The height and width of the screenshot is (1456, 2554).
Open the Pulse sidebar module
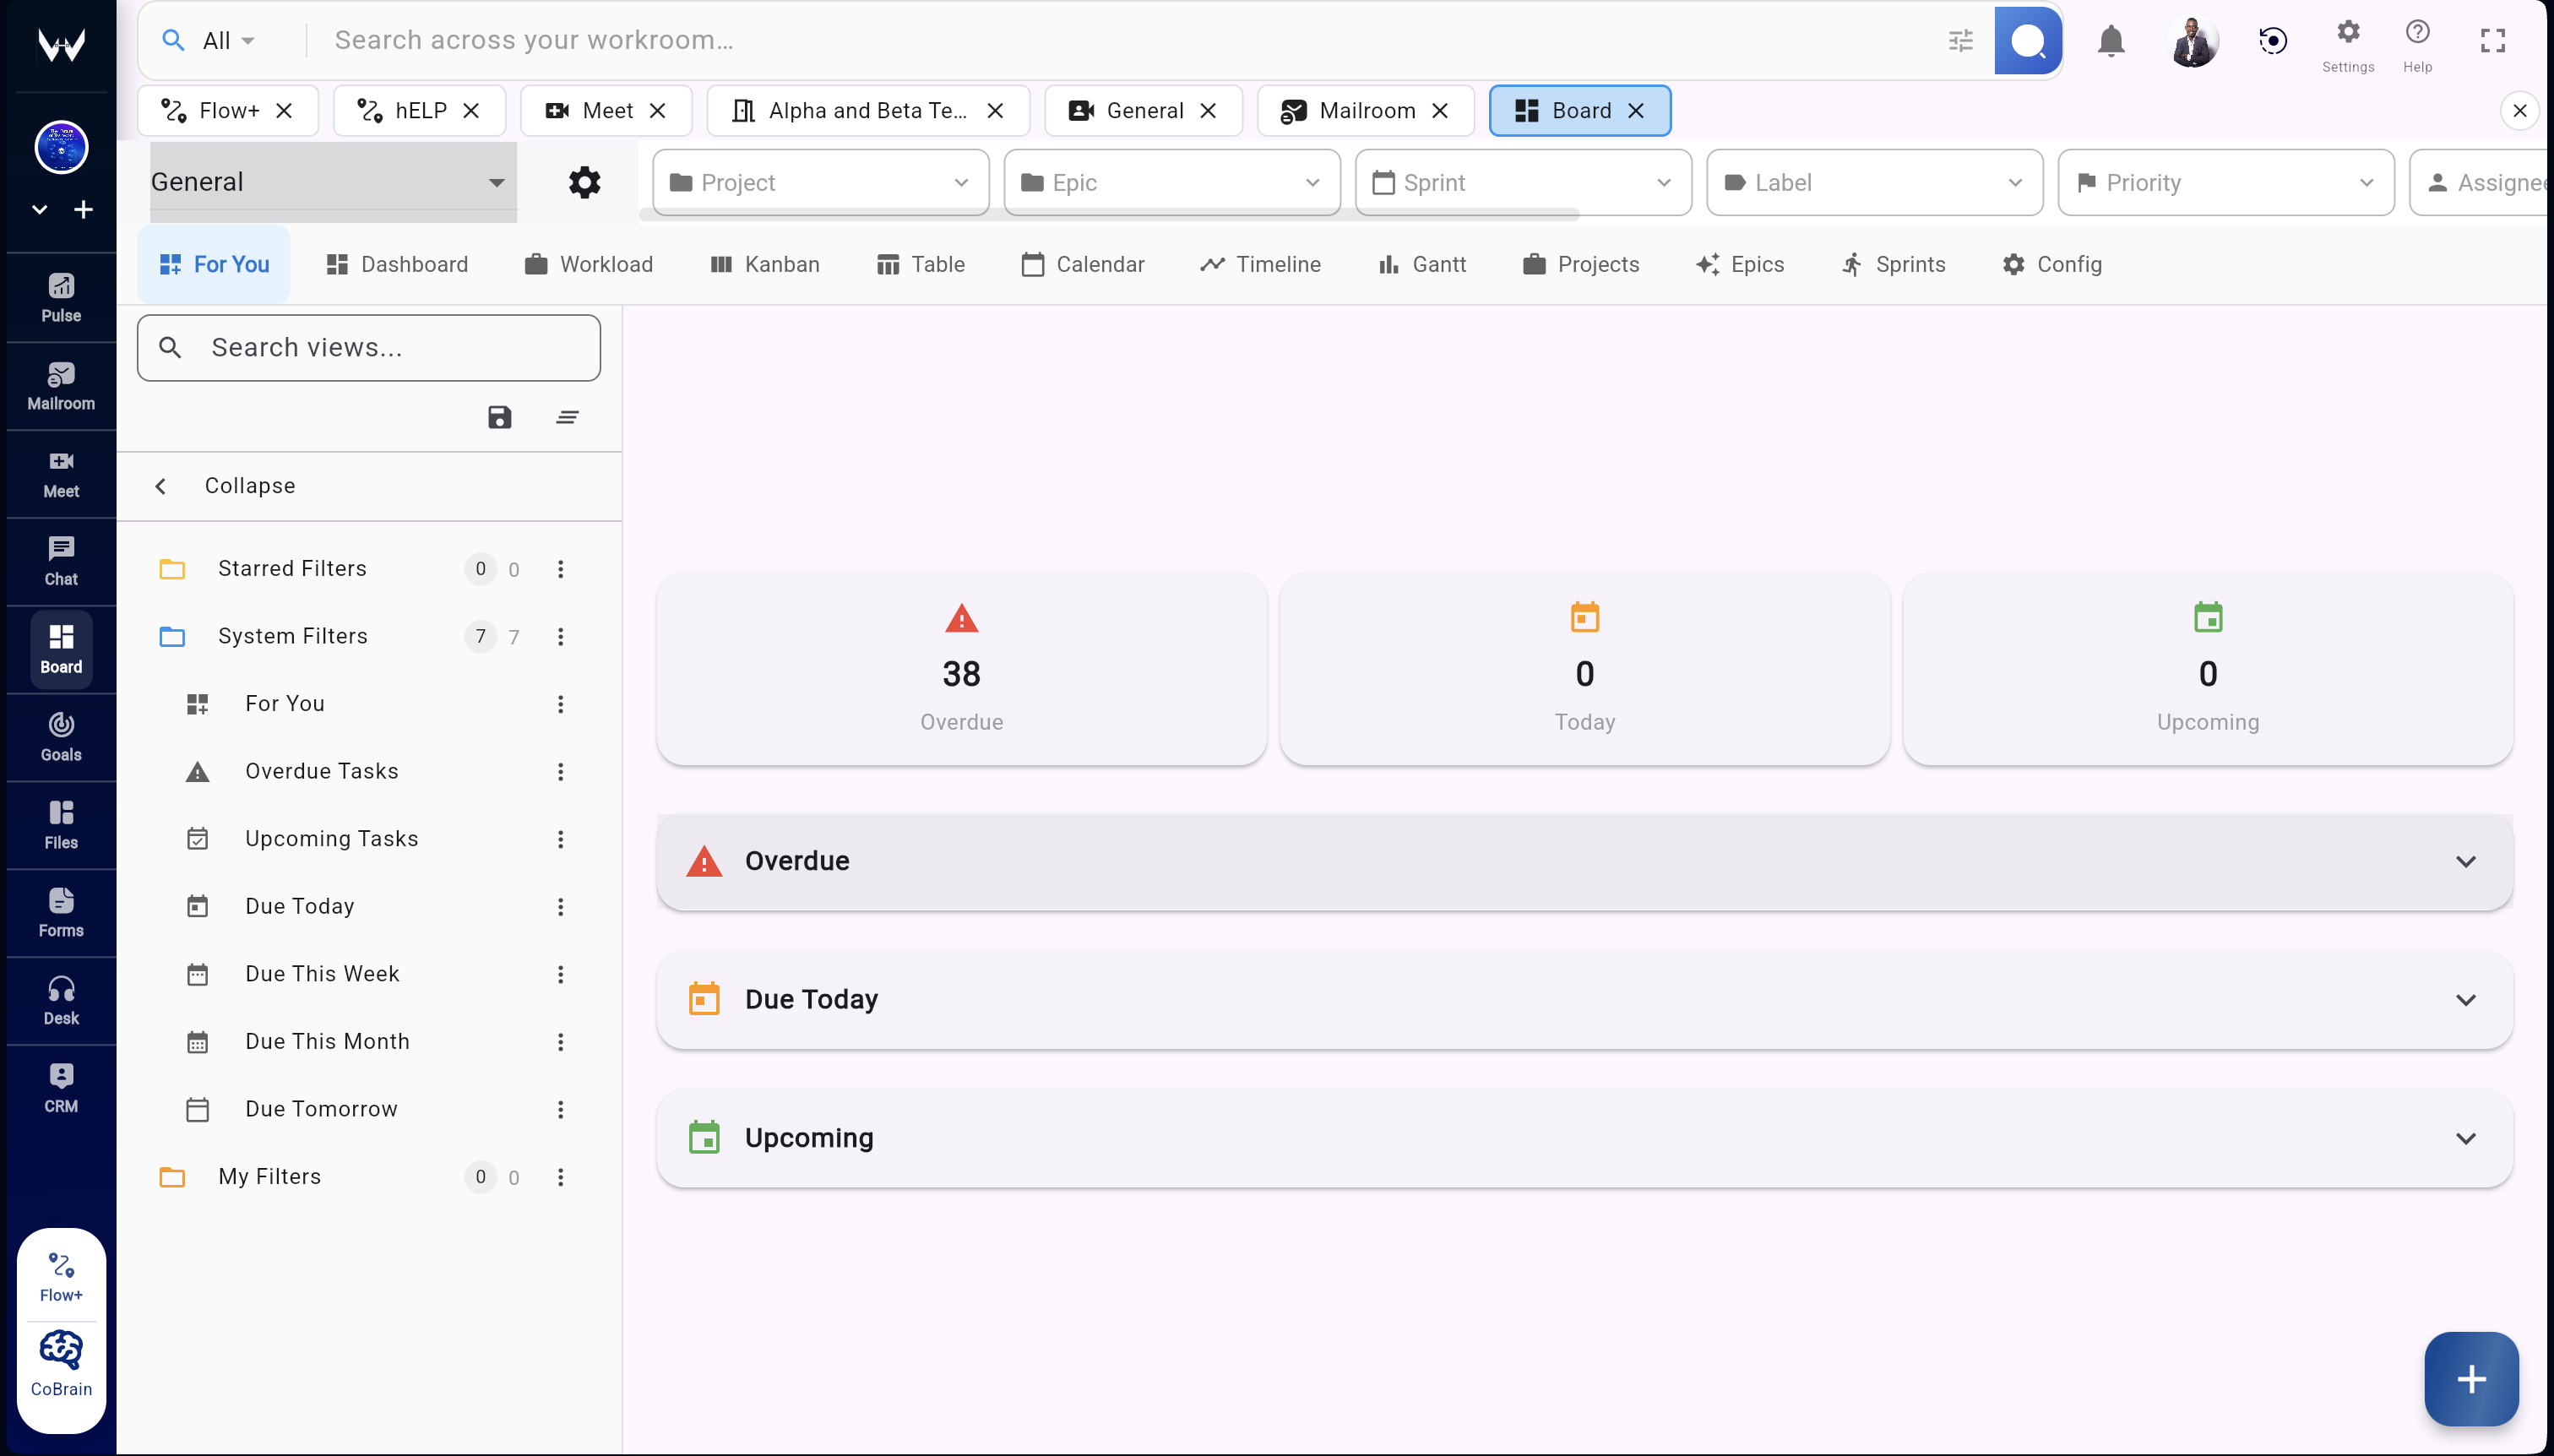(61, 298)
